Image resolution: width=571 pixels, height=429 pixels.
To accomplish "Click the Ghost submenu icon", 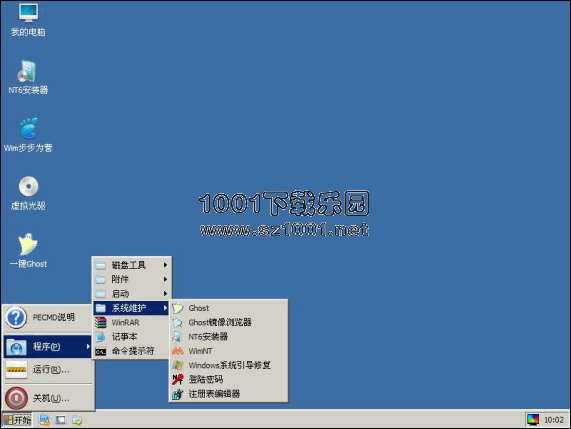I will 177,308.
